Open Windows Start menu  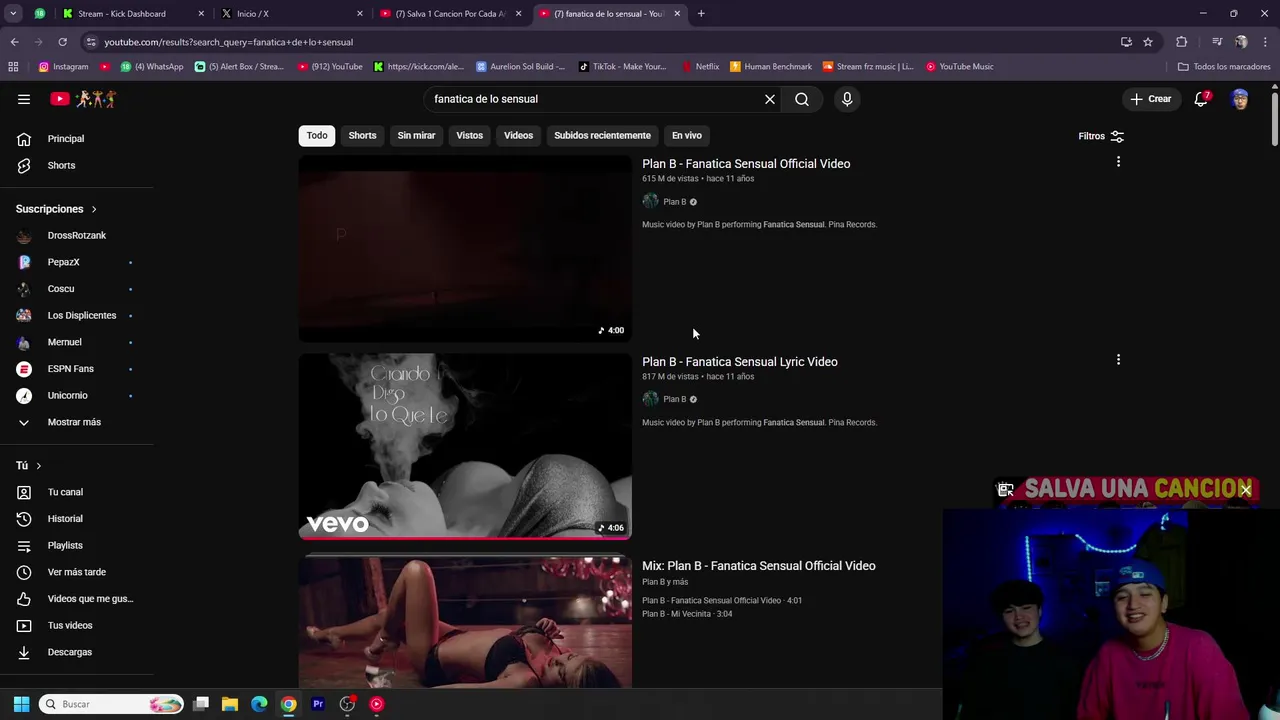click(21, 704)
